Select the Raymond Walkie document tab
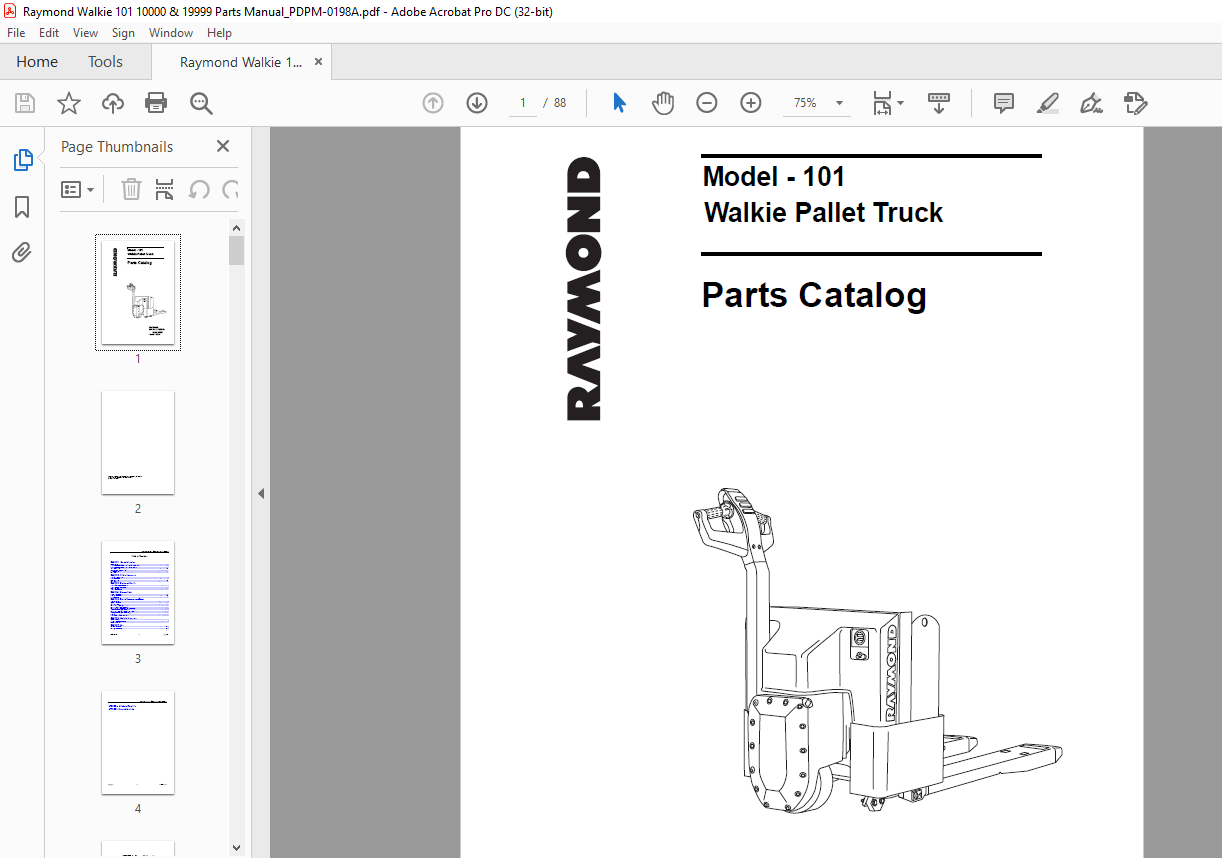The height and width of the screenshot is (858, 1222). [x=240, y=62]
